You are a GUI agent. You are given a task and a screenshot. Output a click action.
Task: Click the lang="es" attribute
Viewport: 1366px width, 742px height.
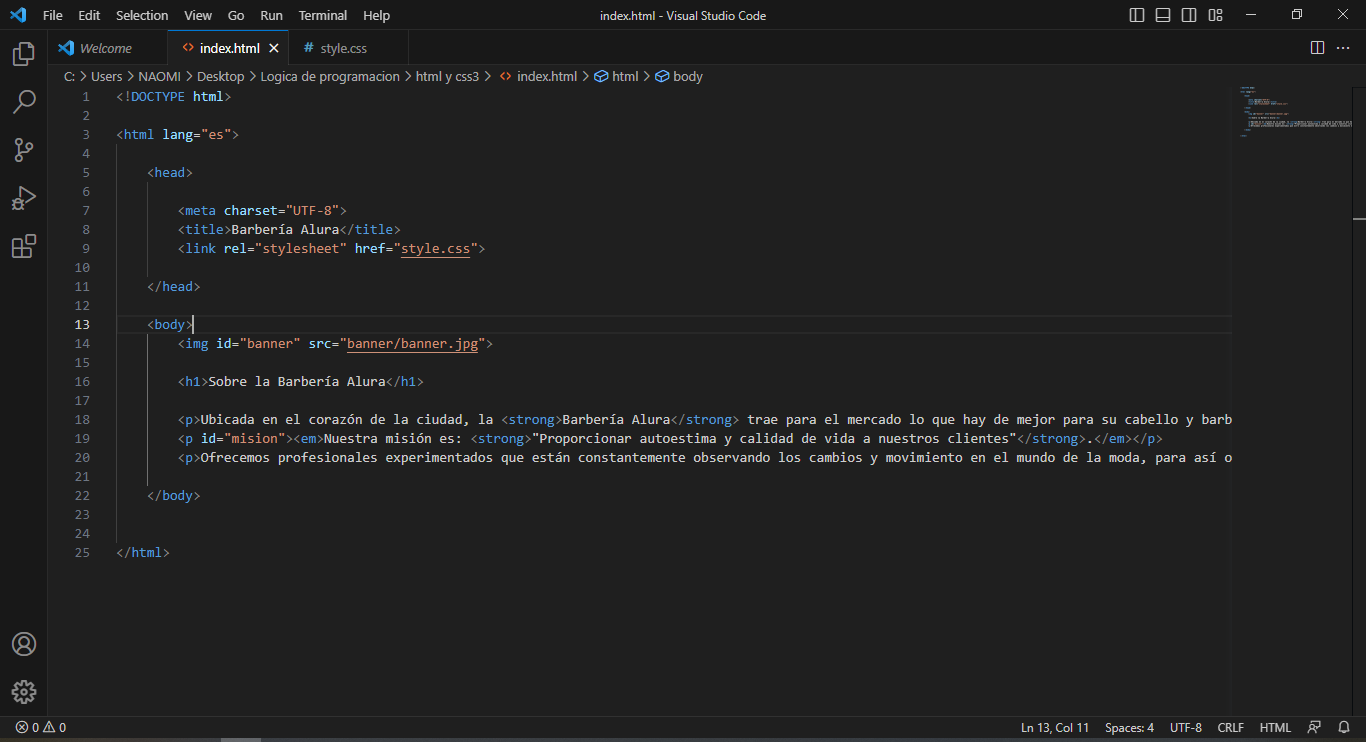[197, 134]
